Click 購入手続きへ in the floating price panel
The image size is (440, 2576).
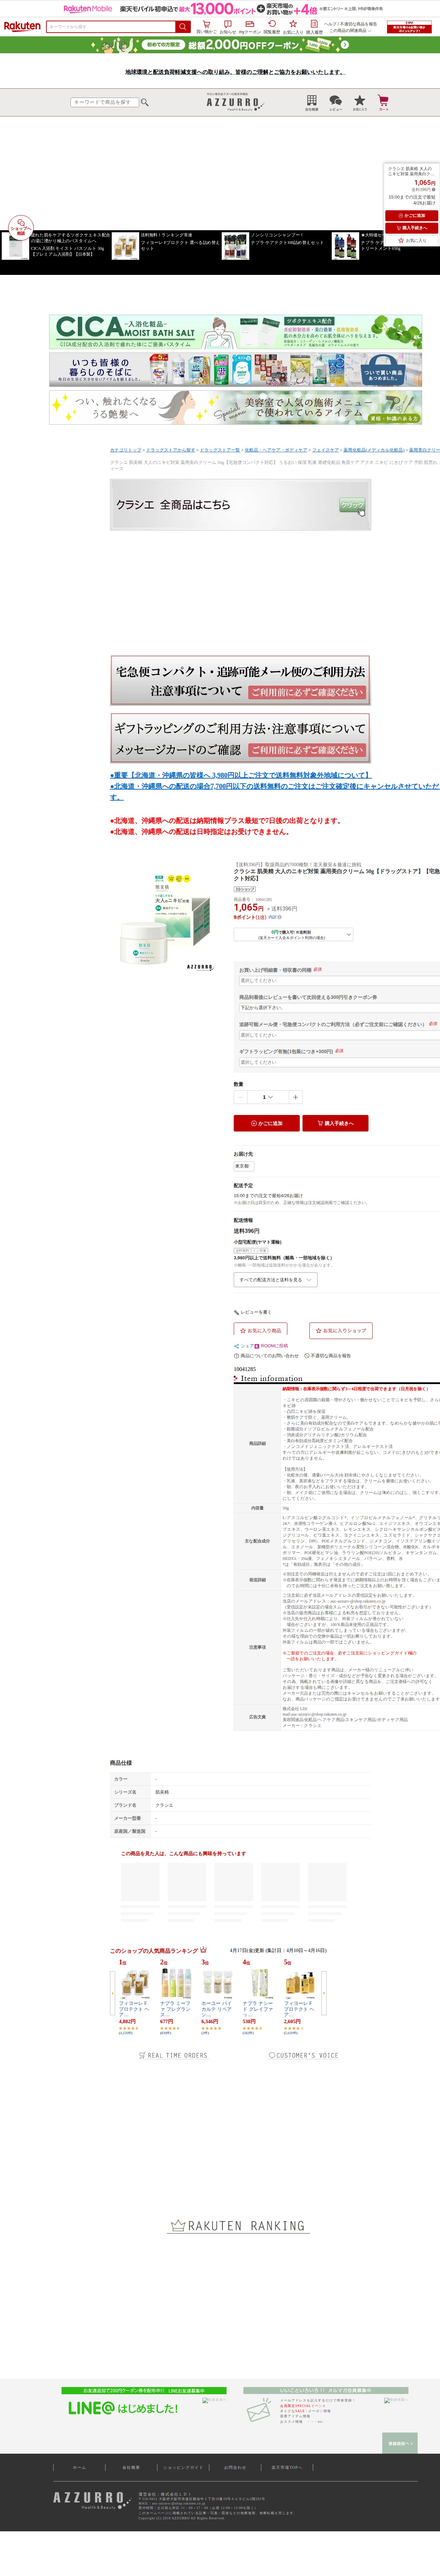pyautogui.click(x=412, y=228)
